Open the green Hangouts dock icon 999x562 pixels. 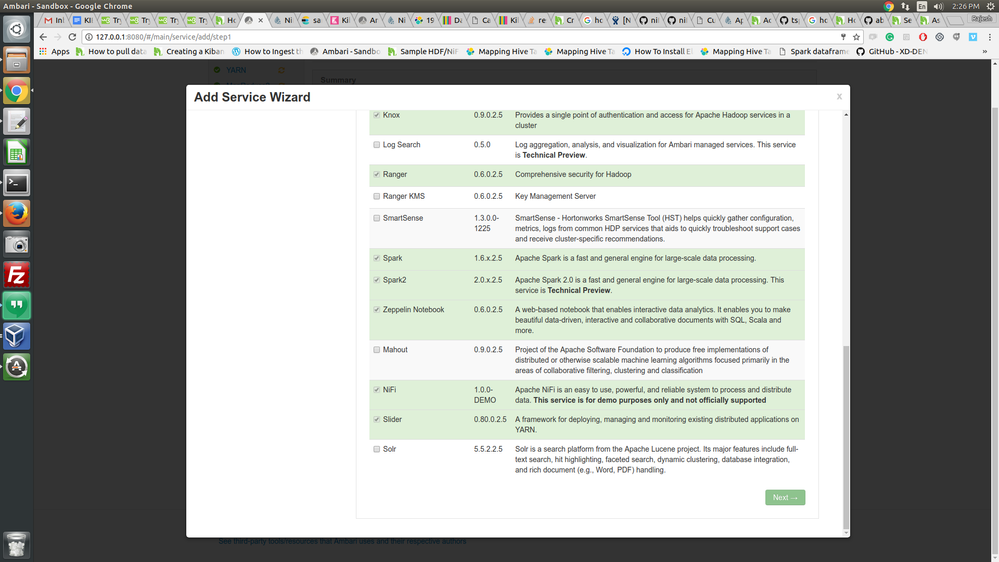[17, 305]
